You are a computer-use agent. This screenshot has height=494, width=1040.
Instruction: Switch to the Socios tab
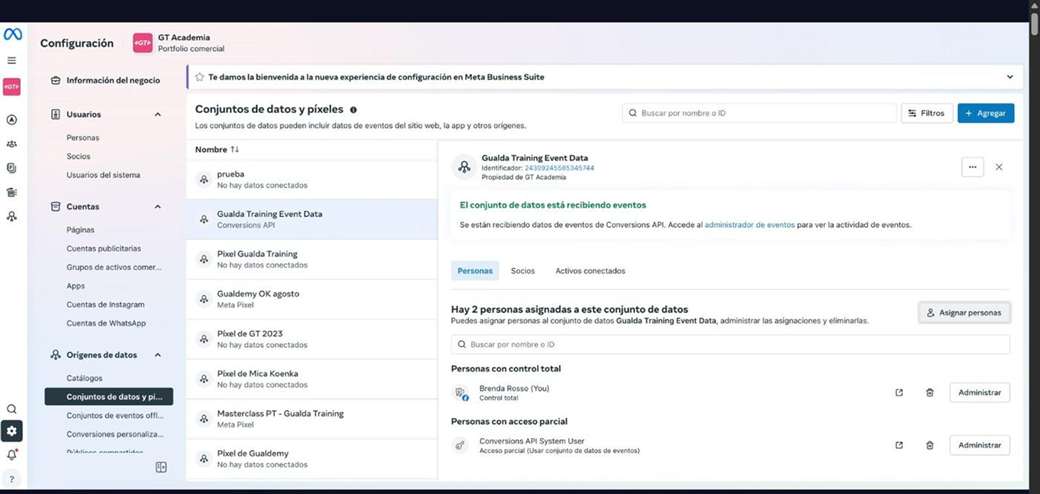click(523, 271)
